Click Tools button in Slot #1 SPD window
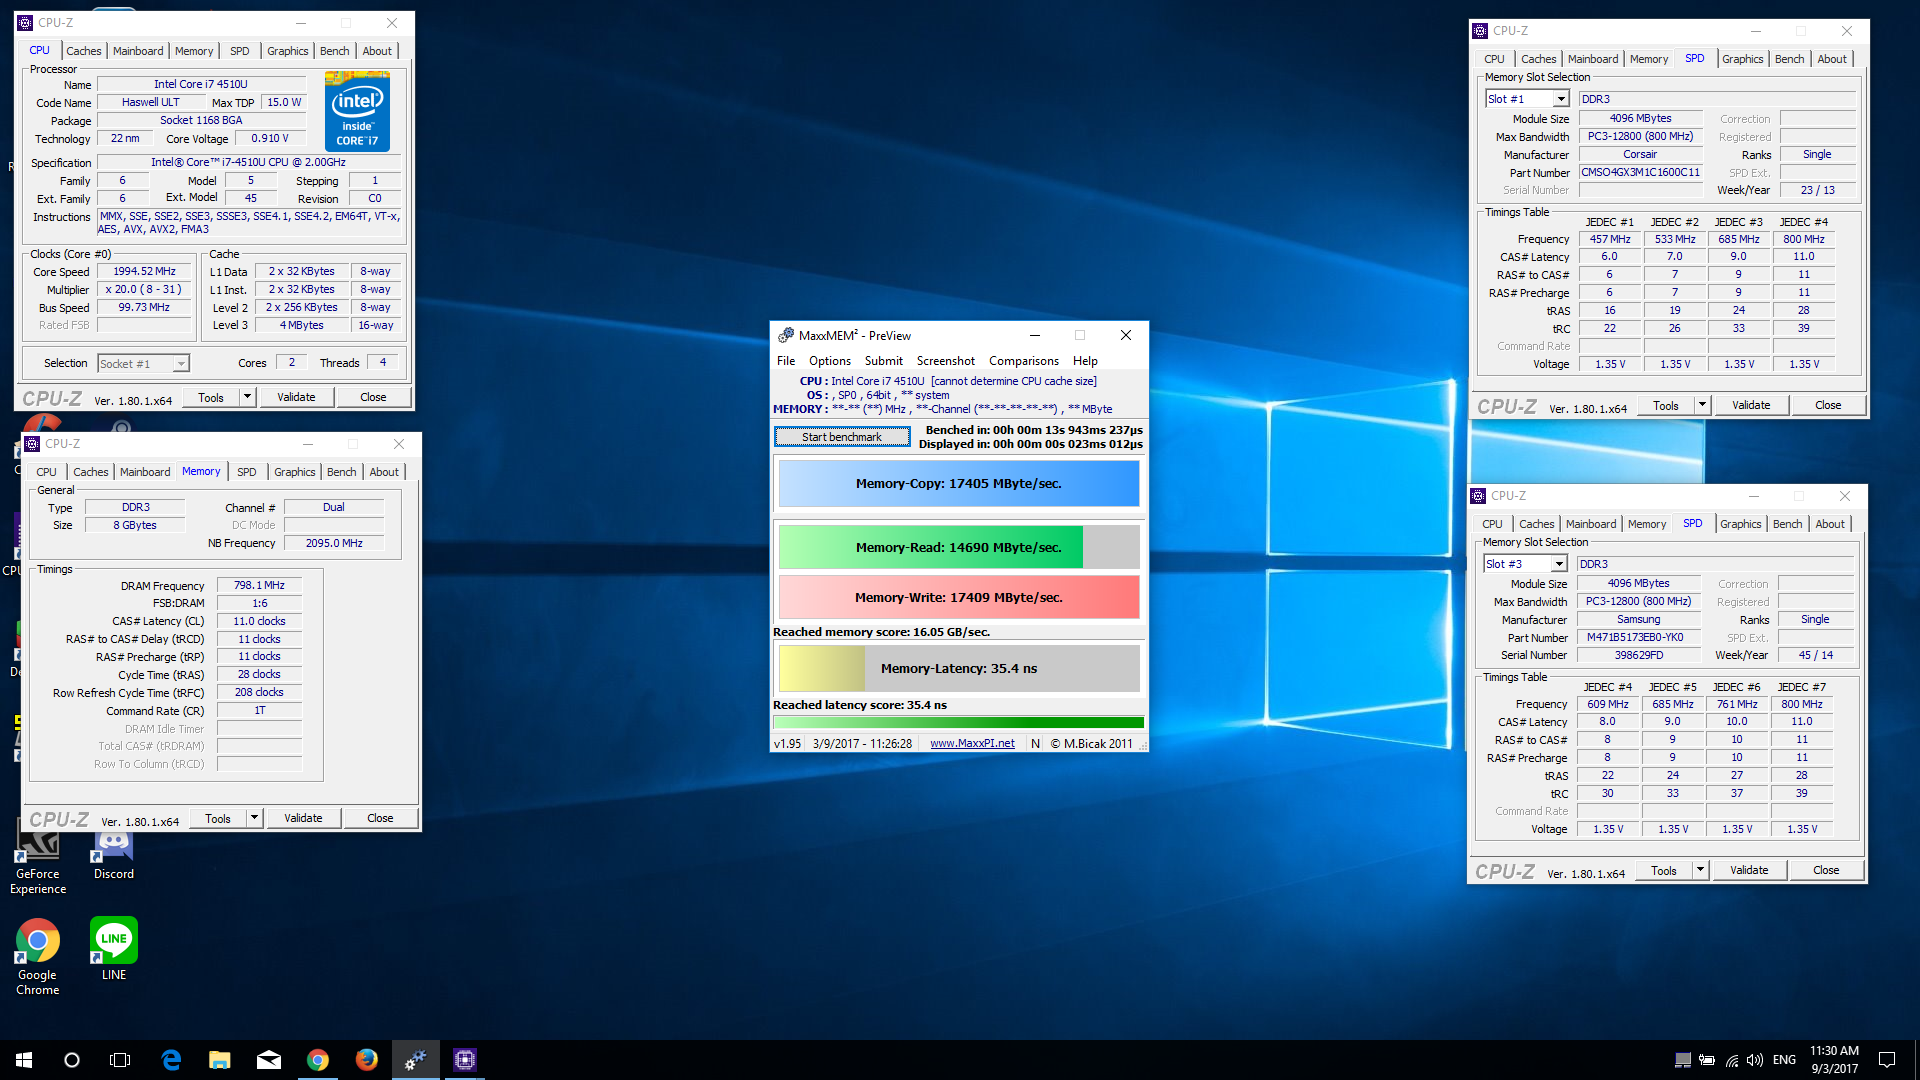This screenshot has height=1080, width=1920. point(1666,405)
